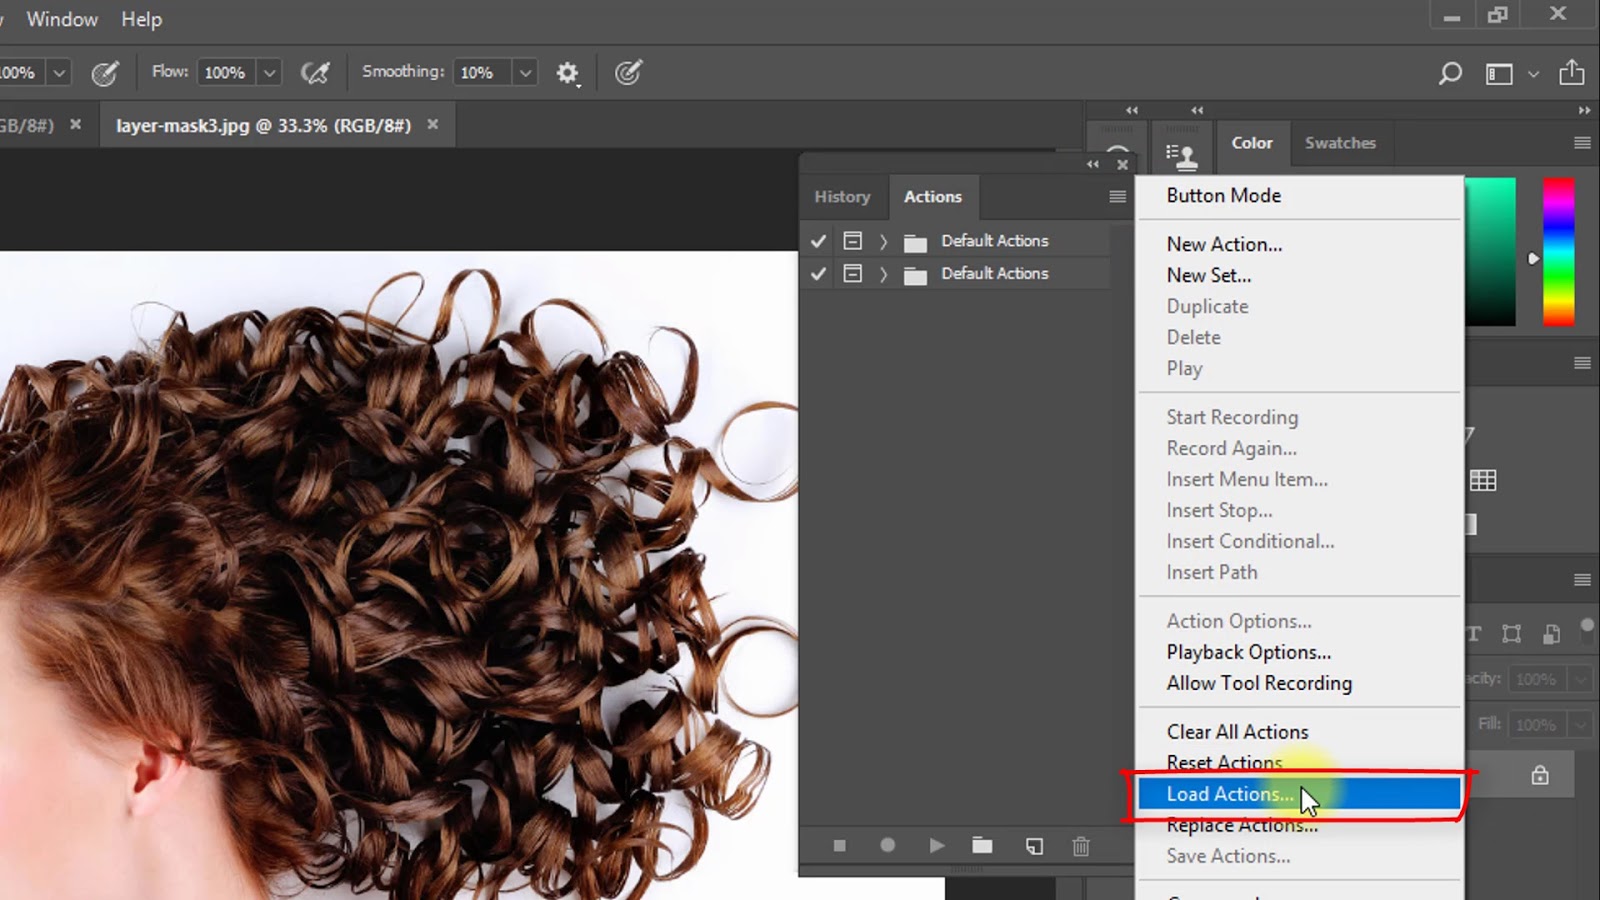Pick a color on the hue spectrum bar
This screenshot has height=900, width=1600.
(1558, 252)
